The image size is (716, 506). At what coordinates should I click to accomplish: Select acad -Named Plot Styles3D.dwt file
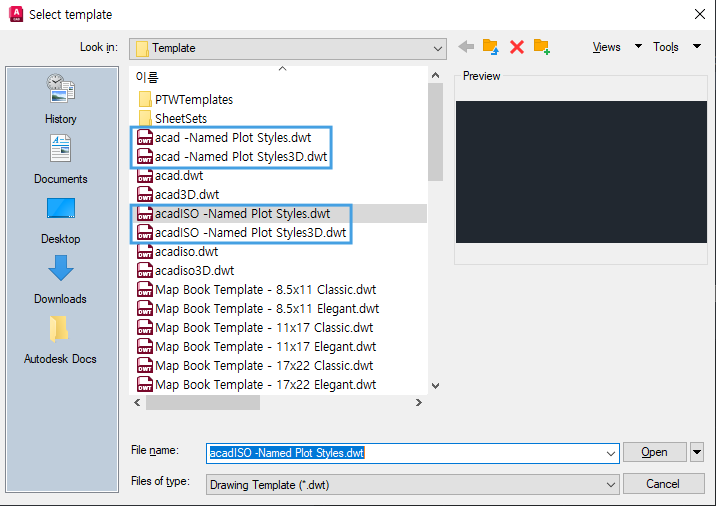coord(232,157)
